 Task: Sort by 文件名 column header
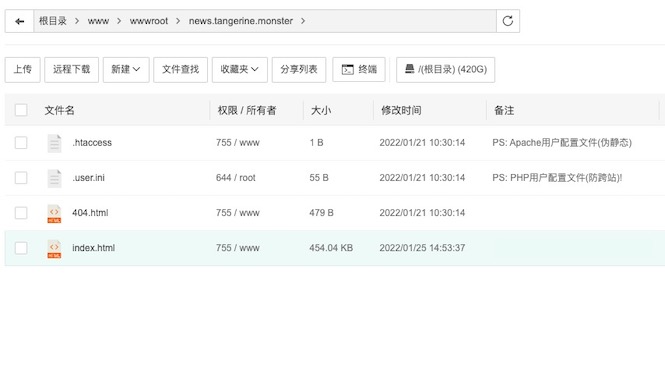[x=59, y=110]
